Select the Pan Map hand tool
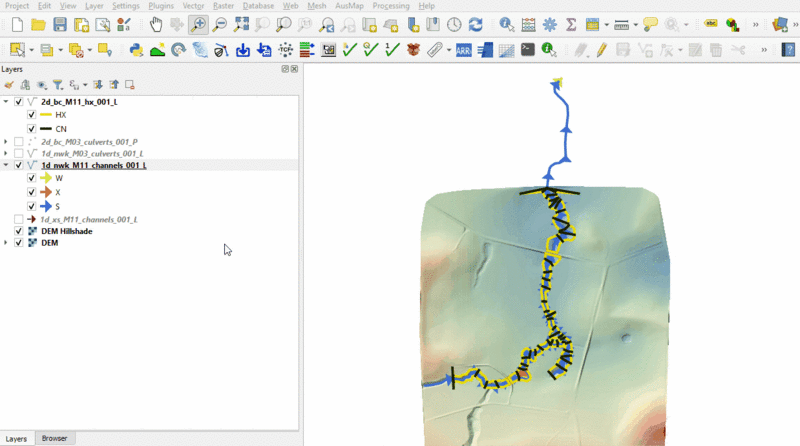 pyautogui.click(x=156, y=24)
